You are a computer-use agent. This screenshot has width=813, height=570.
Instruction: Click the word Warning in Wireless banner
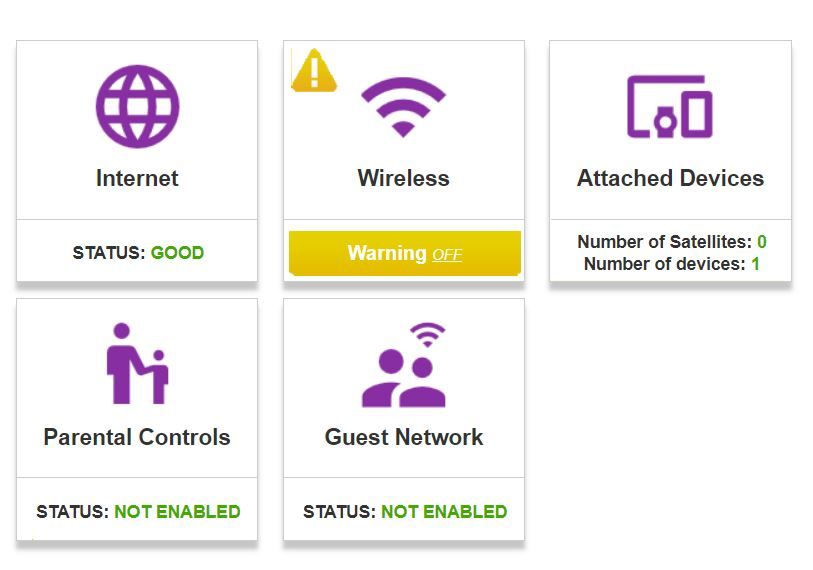[x=387, y=253]
